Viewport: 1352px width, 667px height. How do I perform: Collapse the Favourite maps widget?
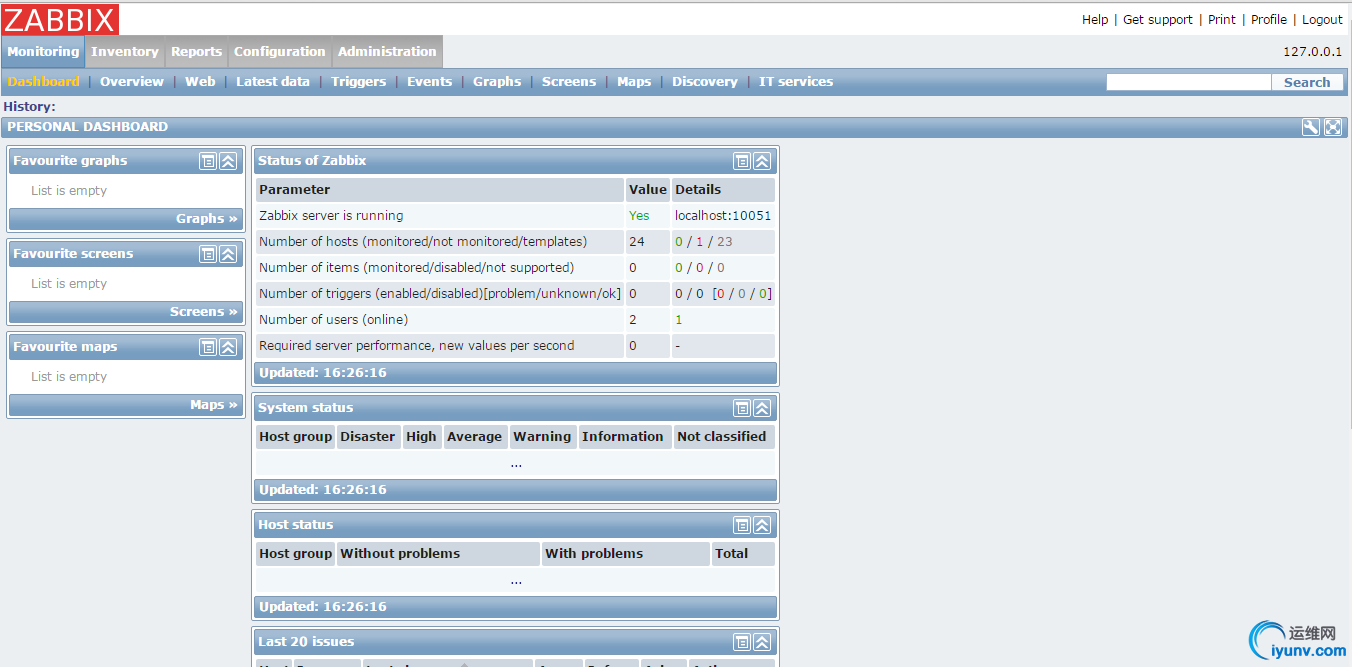228,347
